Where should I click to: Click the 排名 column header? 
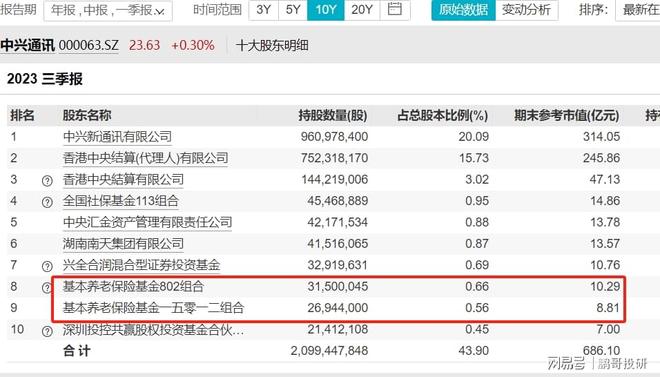pos(22,115)
